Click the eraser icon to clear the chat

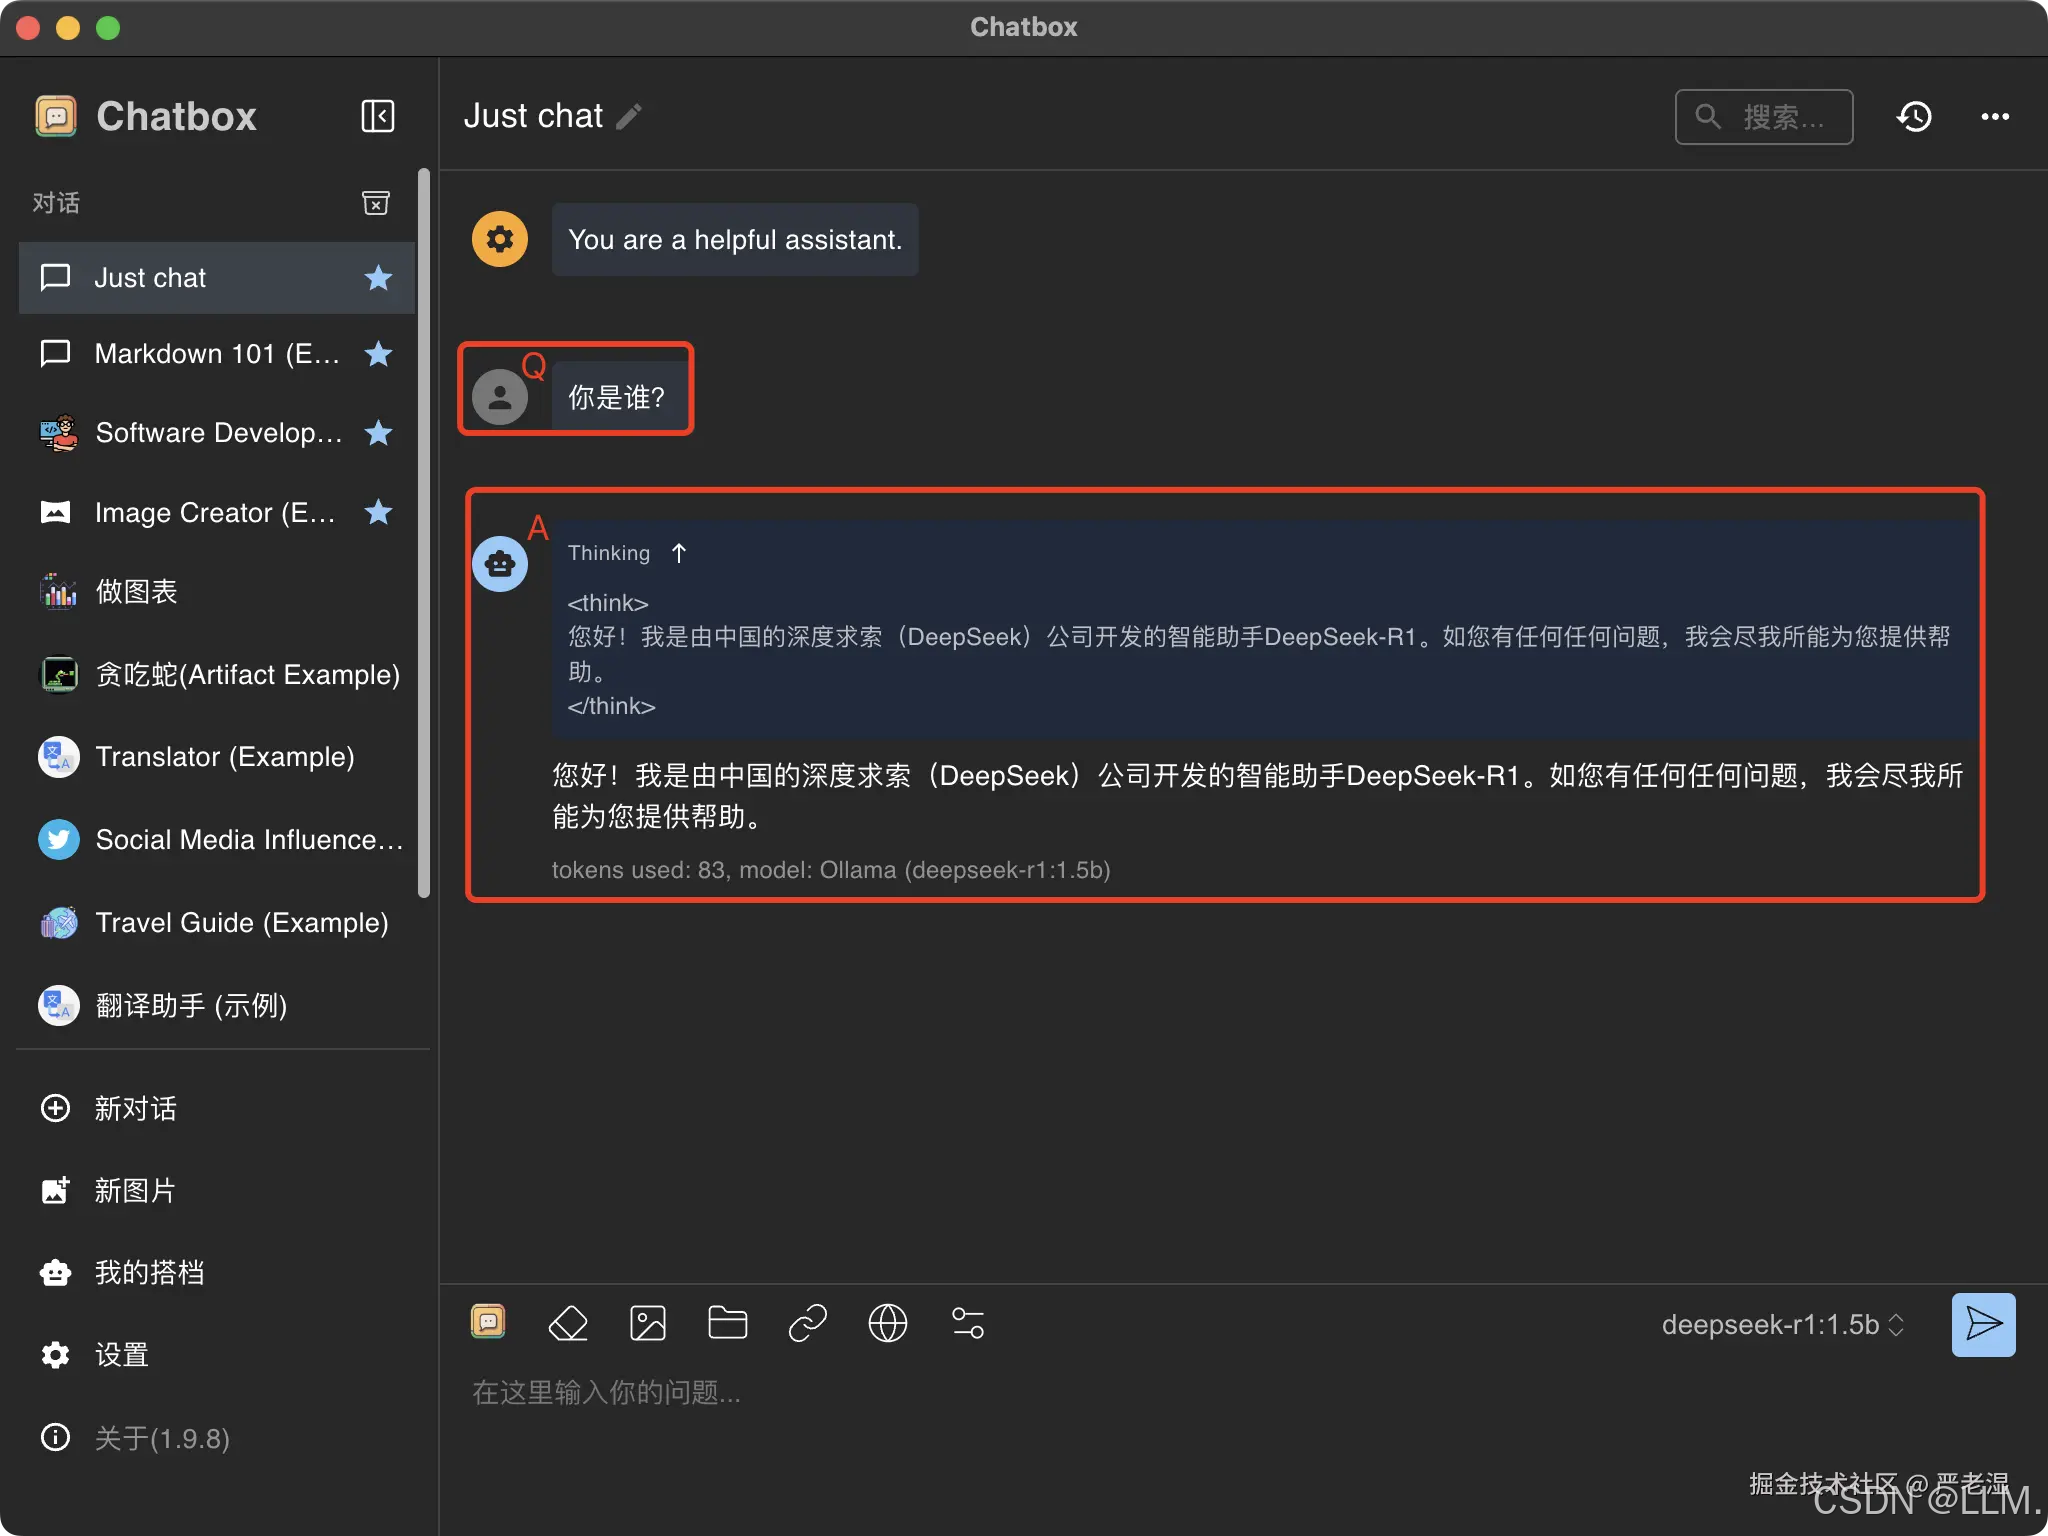[568, 1323]
